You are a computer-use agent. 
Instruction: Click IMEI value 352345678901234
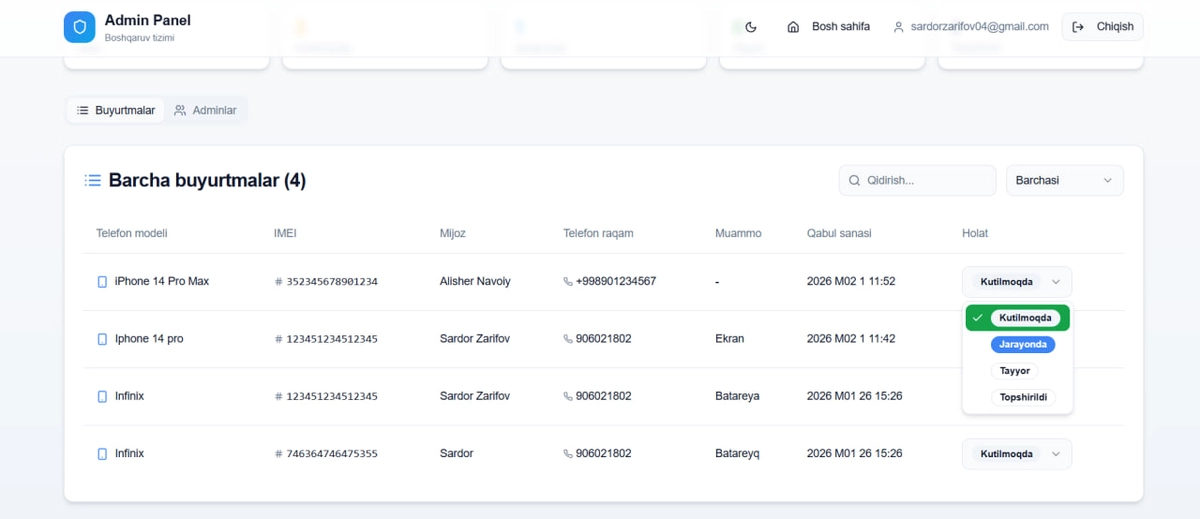coord(332,282)
